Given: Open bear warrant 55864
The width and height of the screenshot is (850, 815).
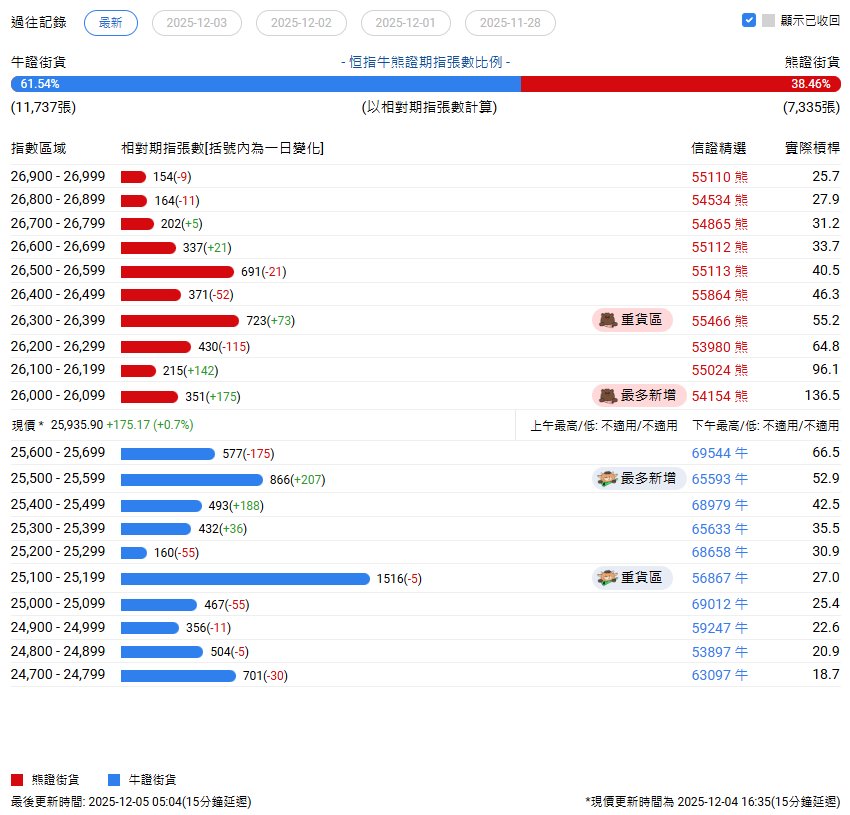Looking at the screenshot, I should (719, 295).
